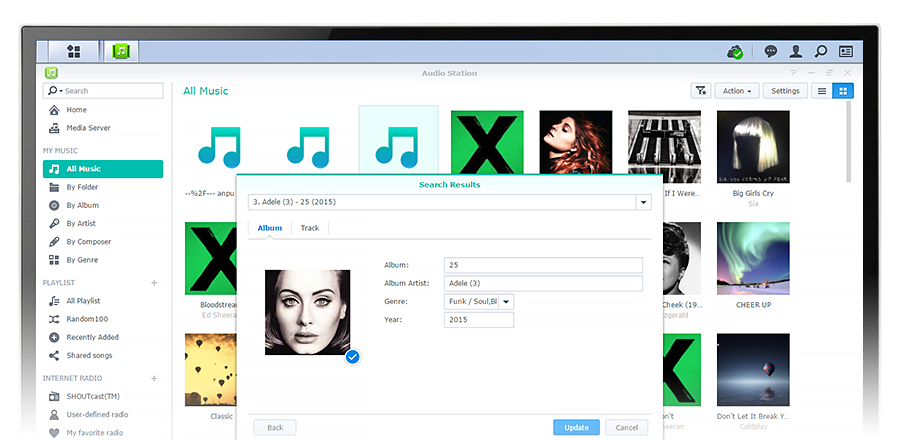Open the notifications speech bubble icon
The image size is (900, 440).
pos(771,51)
